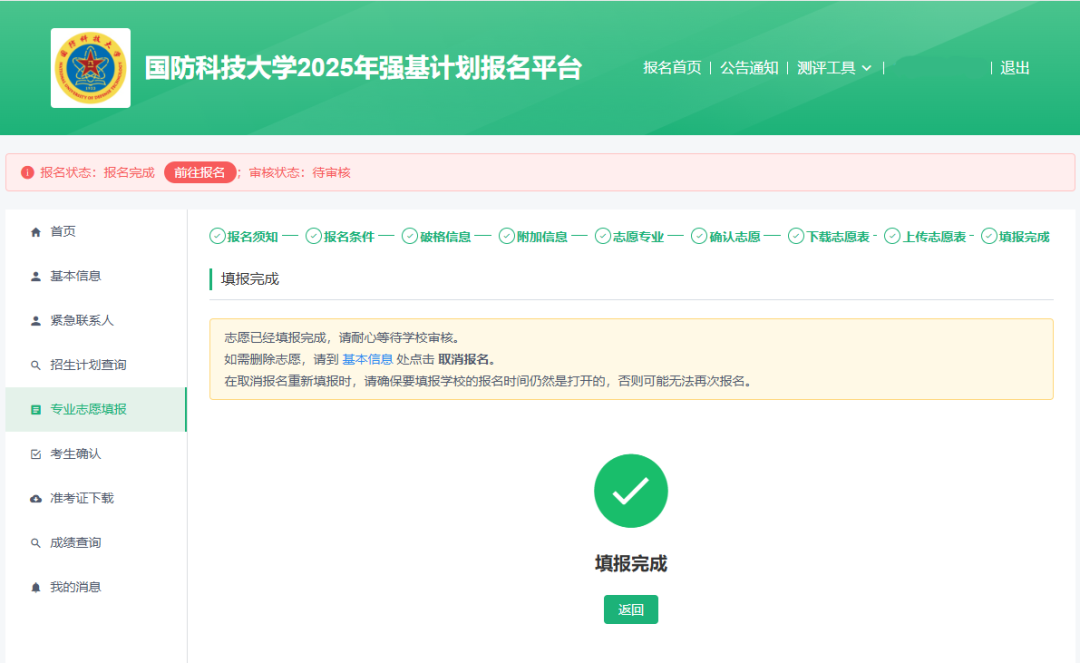Click the check circle for 报名条件 step
Viewport: 1080px width, 663px height.
tap(314, 237)
